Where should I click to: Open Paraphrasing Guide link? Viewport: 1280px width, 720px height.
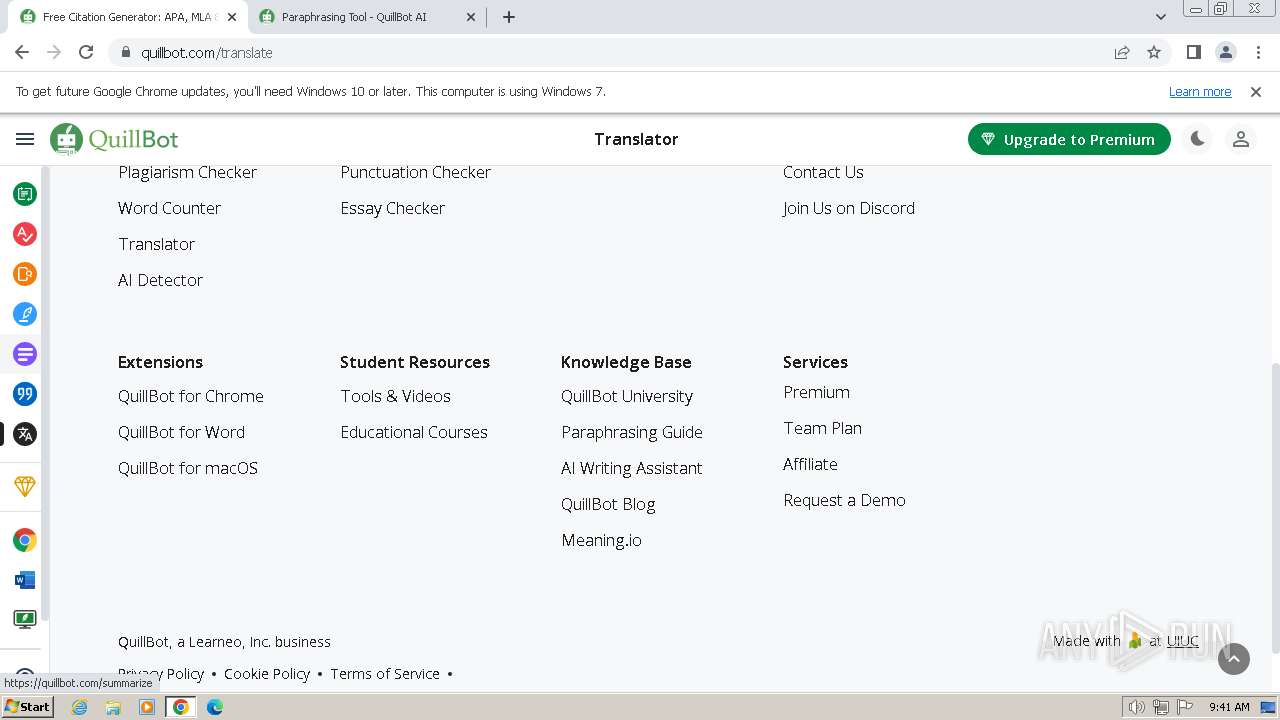[632, 432]
